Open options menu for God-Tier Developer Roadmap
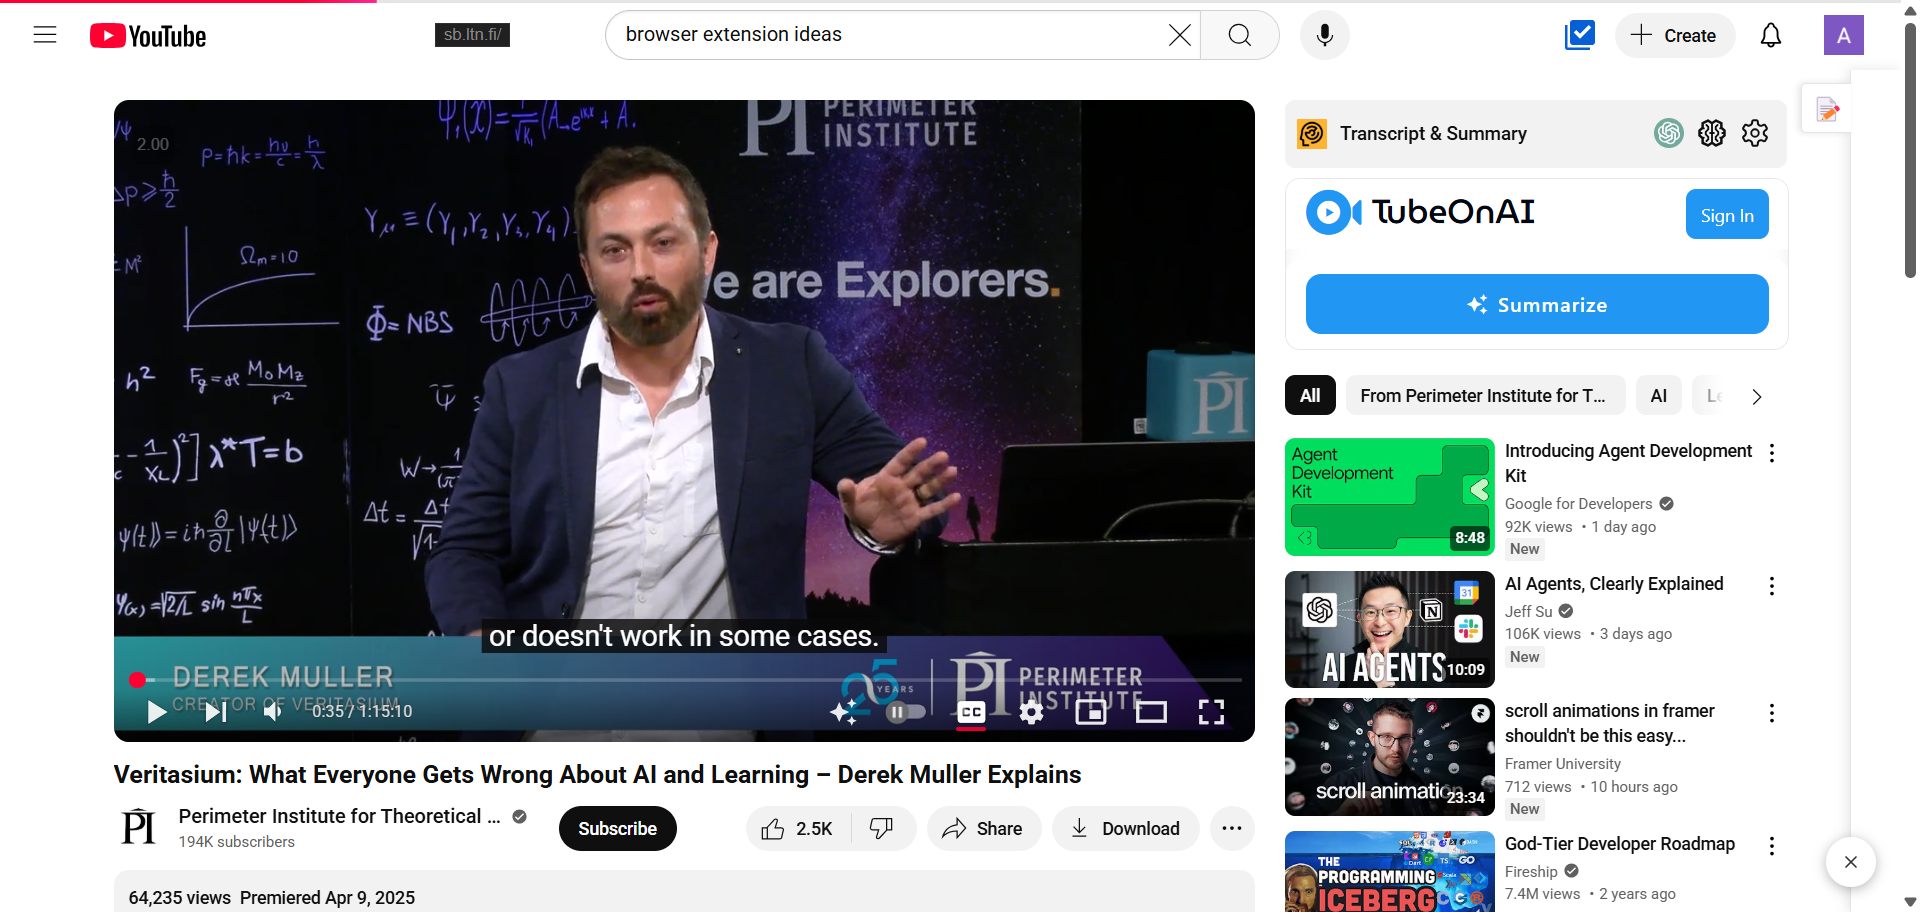Image resolution: width=1920 pixels, height=912 pixels. tap(1772, 846)
